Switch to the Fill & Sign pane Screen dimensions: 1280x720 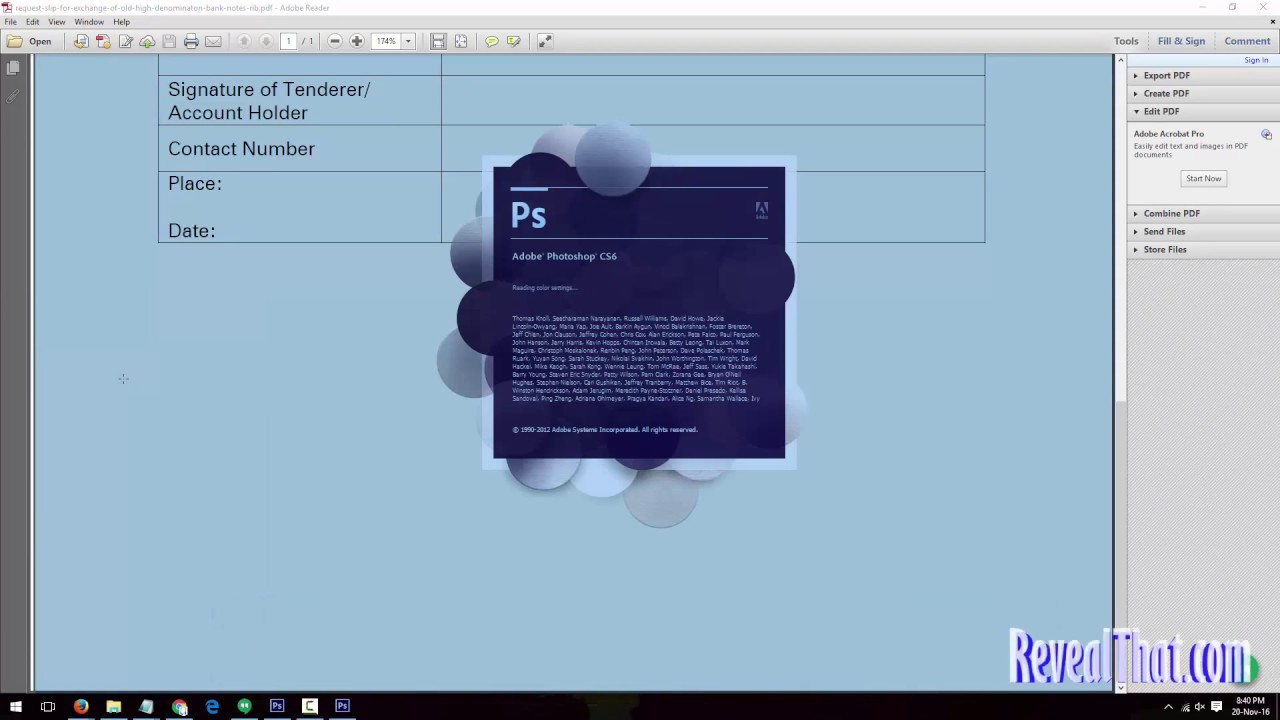1181,41
